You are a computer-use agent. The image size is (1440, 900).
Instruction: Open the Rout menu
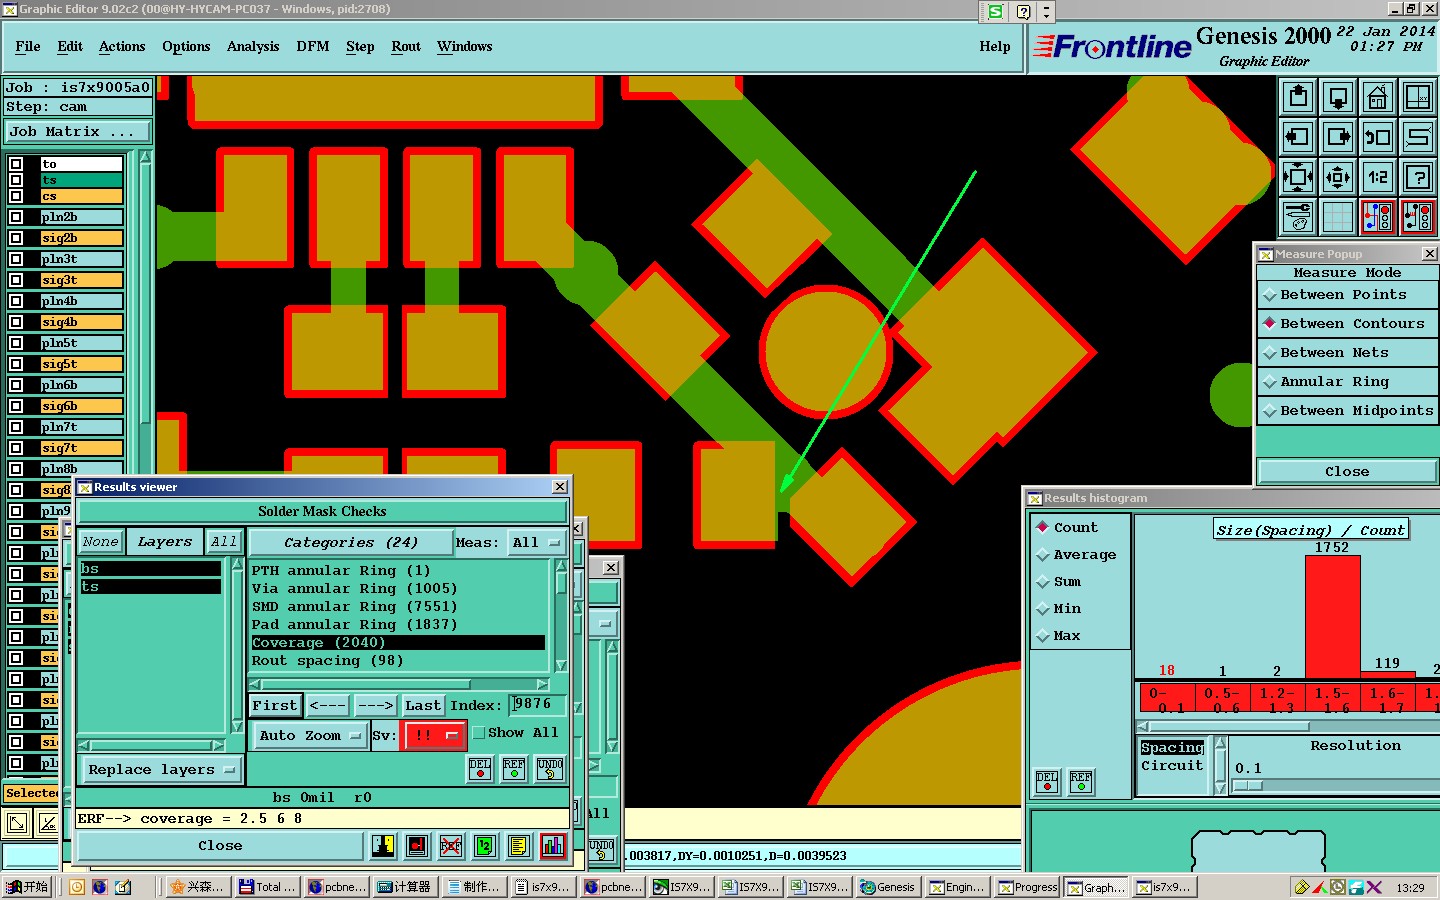click(406, 47)
